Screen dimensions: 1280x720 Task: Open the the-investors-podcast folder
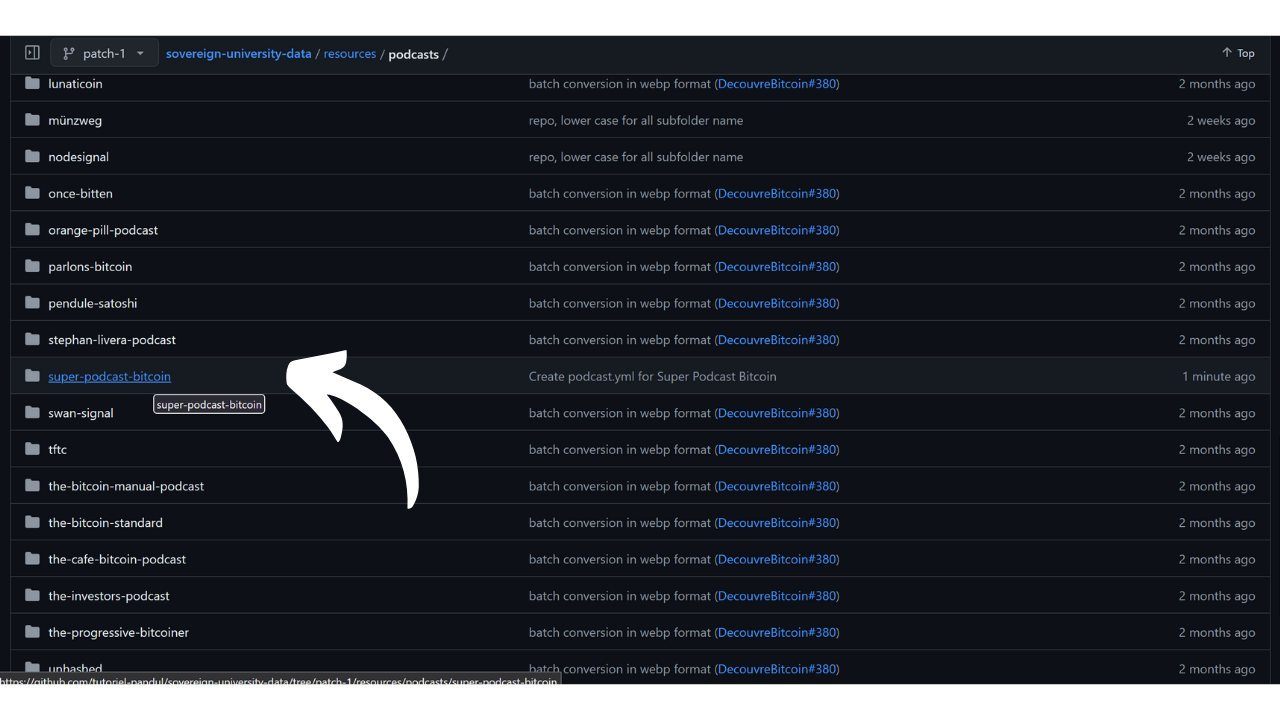(109, 596)
